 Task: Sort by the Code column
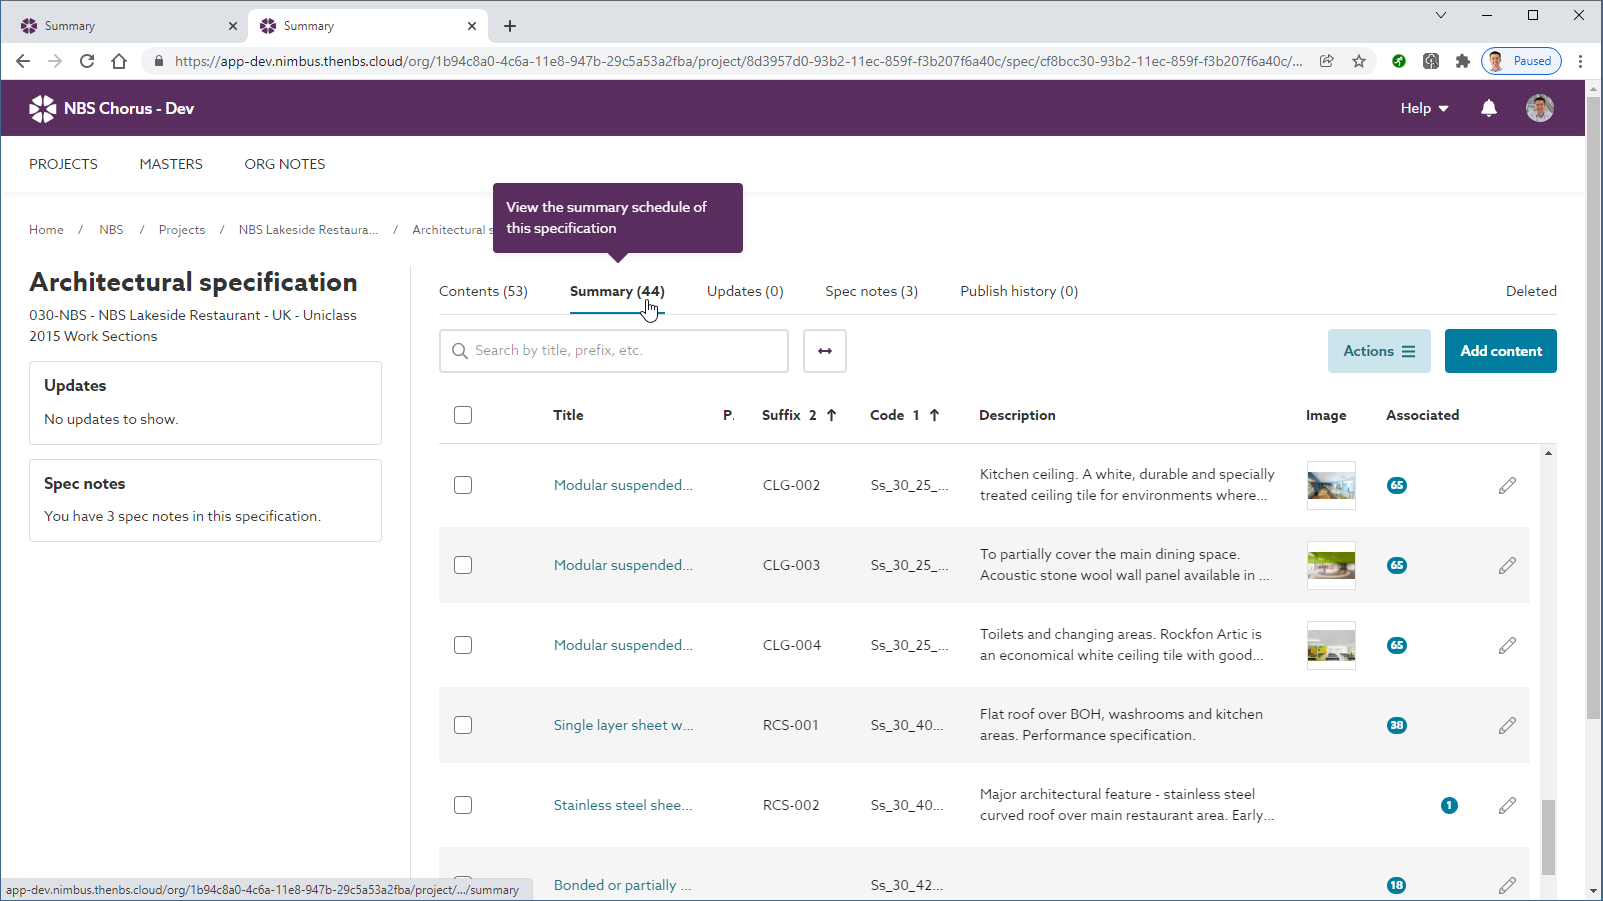905,415
